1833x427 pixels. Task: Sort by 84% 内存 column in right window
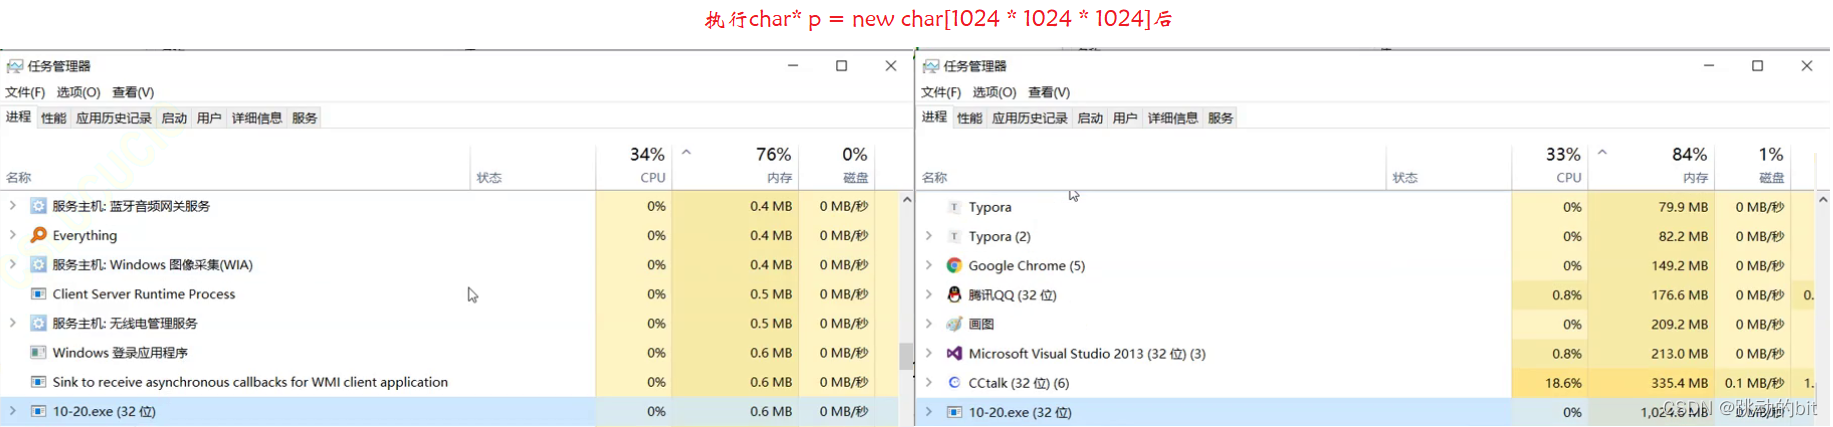click(1651, 165)
